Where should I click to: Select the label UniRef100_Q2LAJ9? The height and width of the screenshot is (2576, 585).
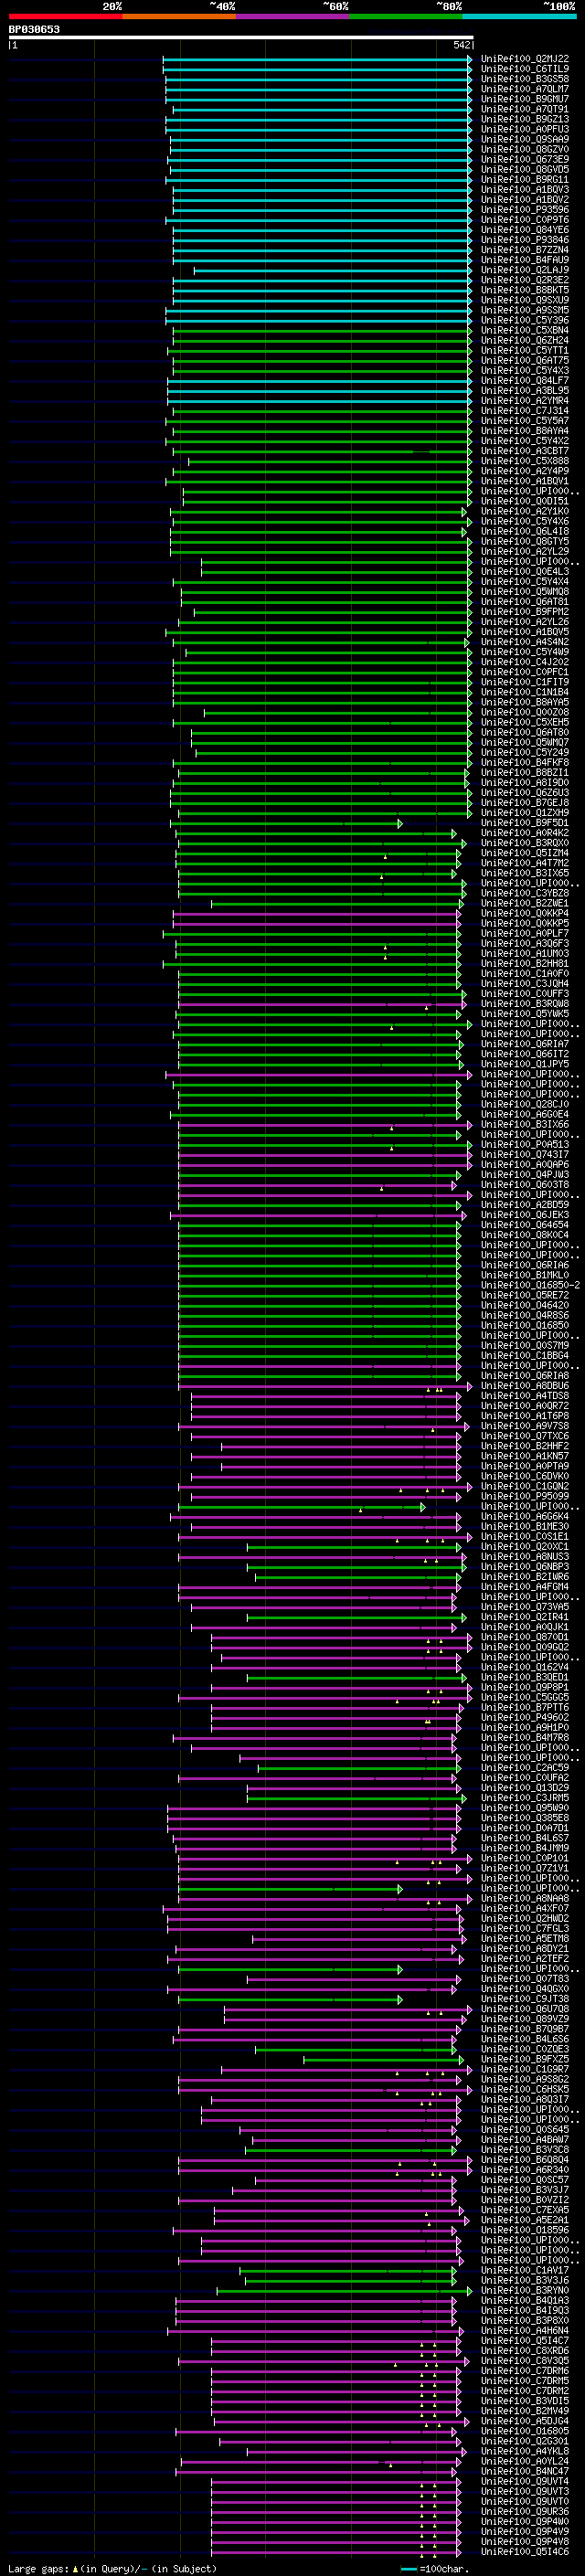coord(525,270)
